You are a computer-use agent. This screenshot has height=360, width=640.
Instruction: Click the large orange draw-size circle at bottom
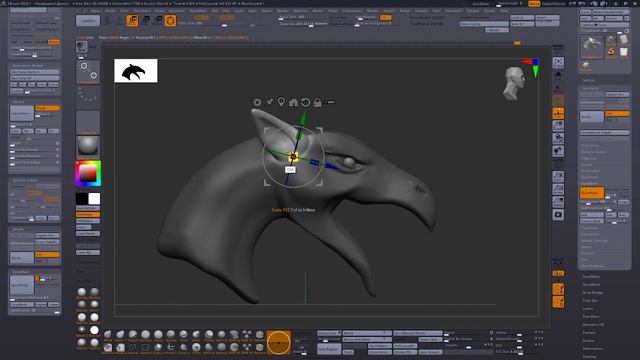click(279, 342)
